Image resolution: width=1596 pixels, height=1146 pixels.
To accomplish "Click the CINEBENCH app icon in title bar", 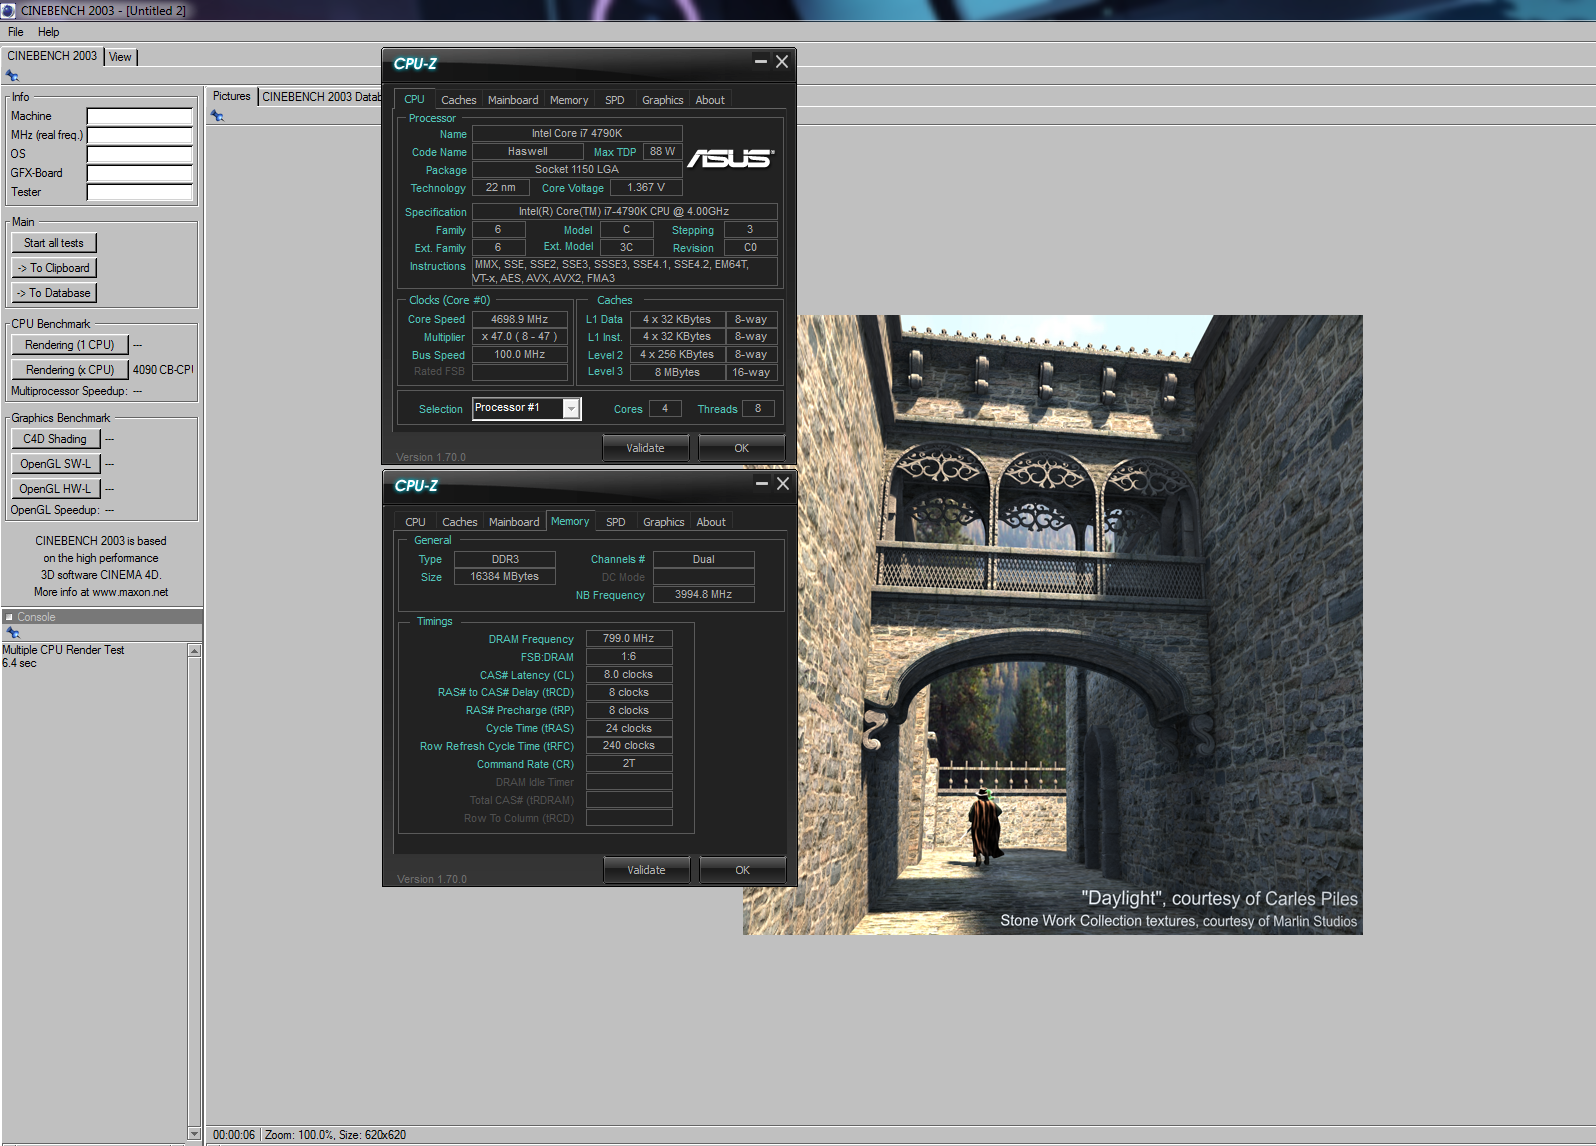I will [8, 10].
